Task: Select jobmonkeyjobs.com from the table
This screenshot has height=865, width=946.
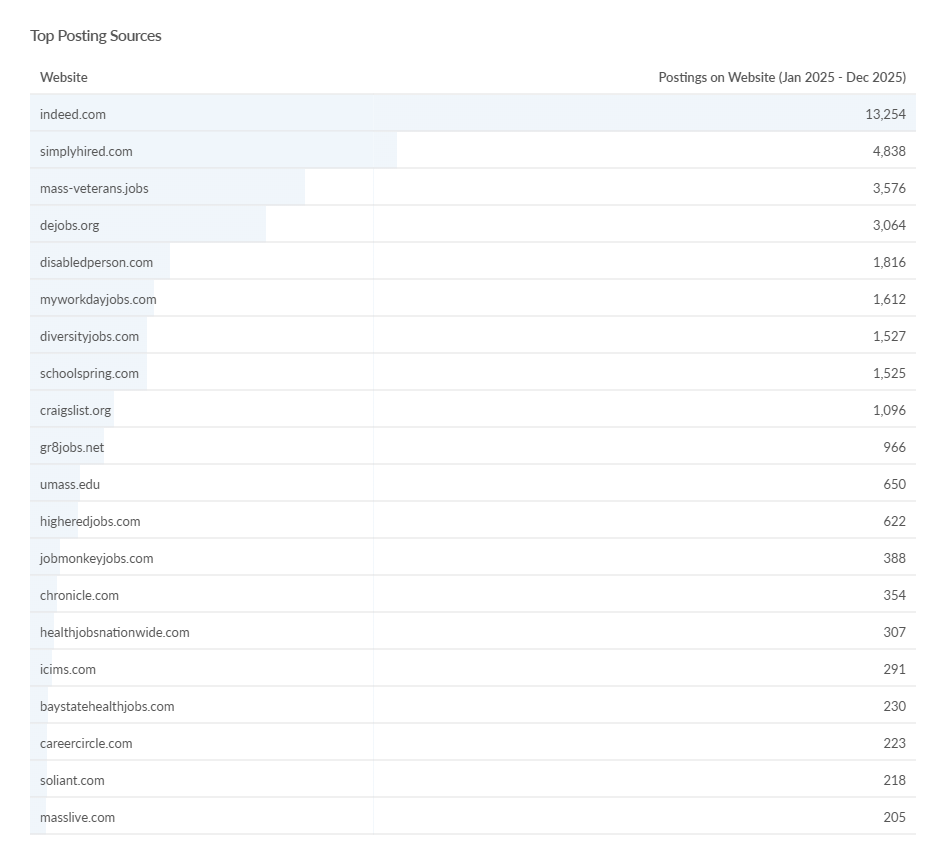Action: [96, 558]
